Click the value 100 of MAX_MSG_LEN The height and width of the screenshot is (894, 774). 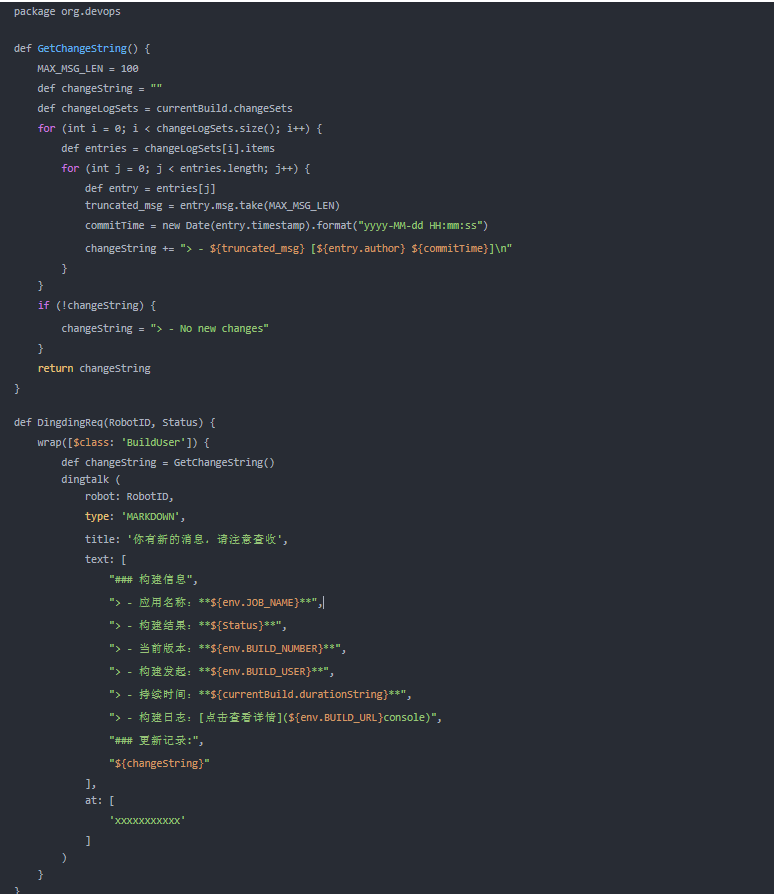(x=129, y=68)
